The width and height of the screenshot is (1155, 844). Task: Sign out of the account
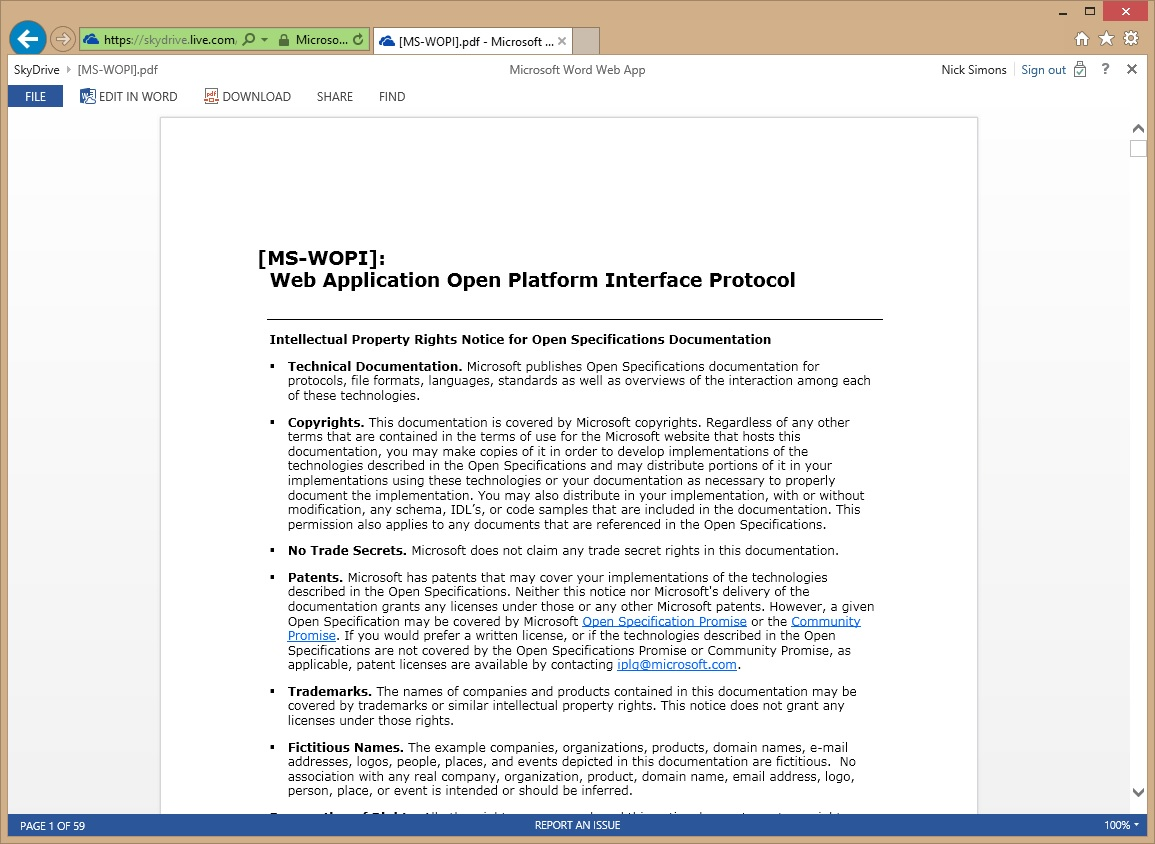point(1043,69)
